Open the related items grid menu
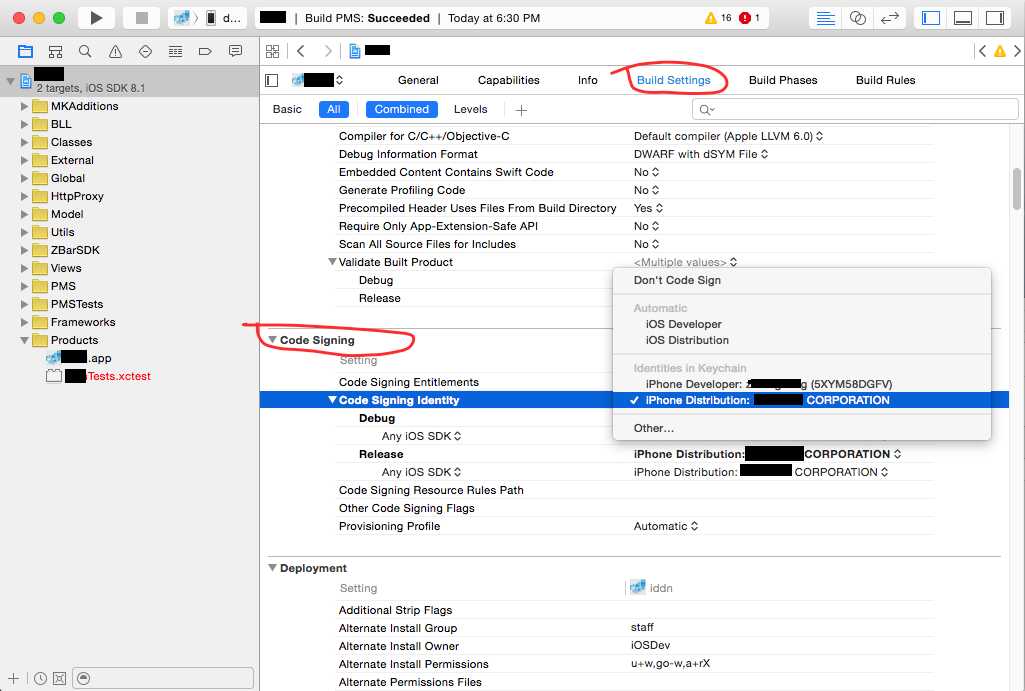The image size is (1025, 691). point(273,51)
